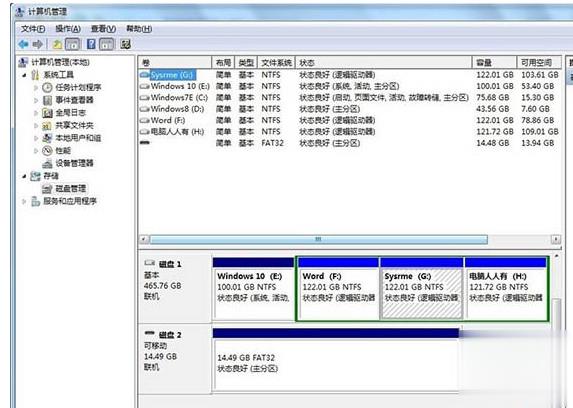Select the Windows8 (D:) volume row
Viewport: 573px width, 408px height.
coord(349,109)
